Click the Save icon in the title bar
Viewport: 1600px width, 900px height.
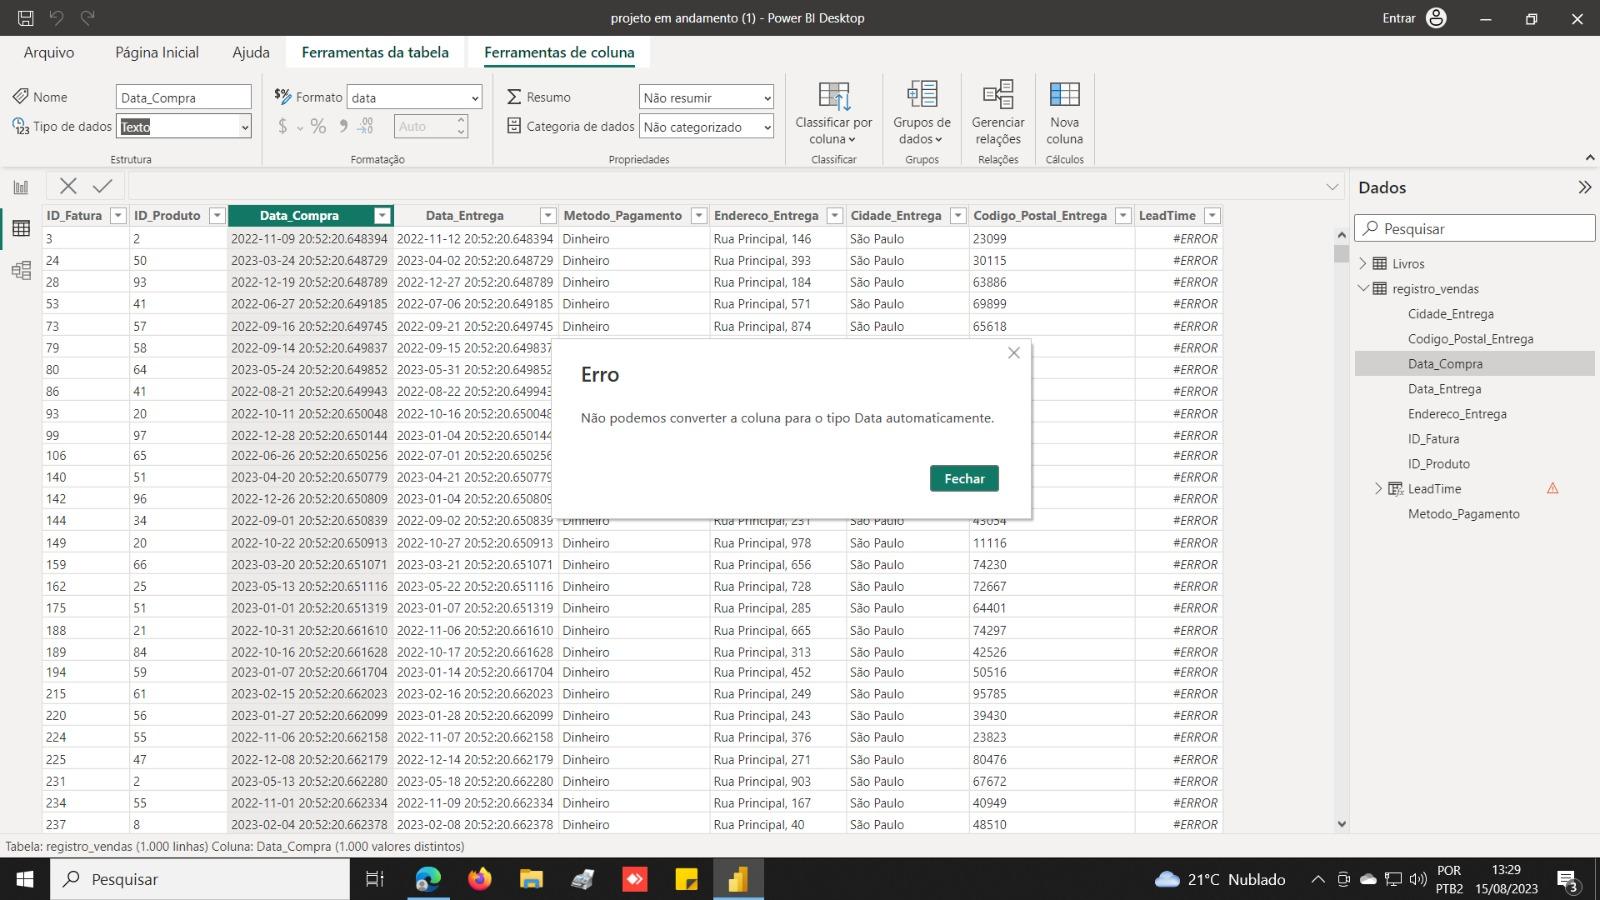coord(26,18)
